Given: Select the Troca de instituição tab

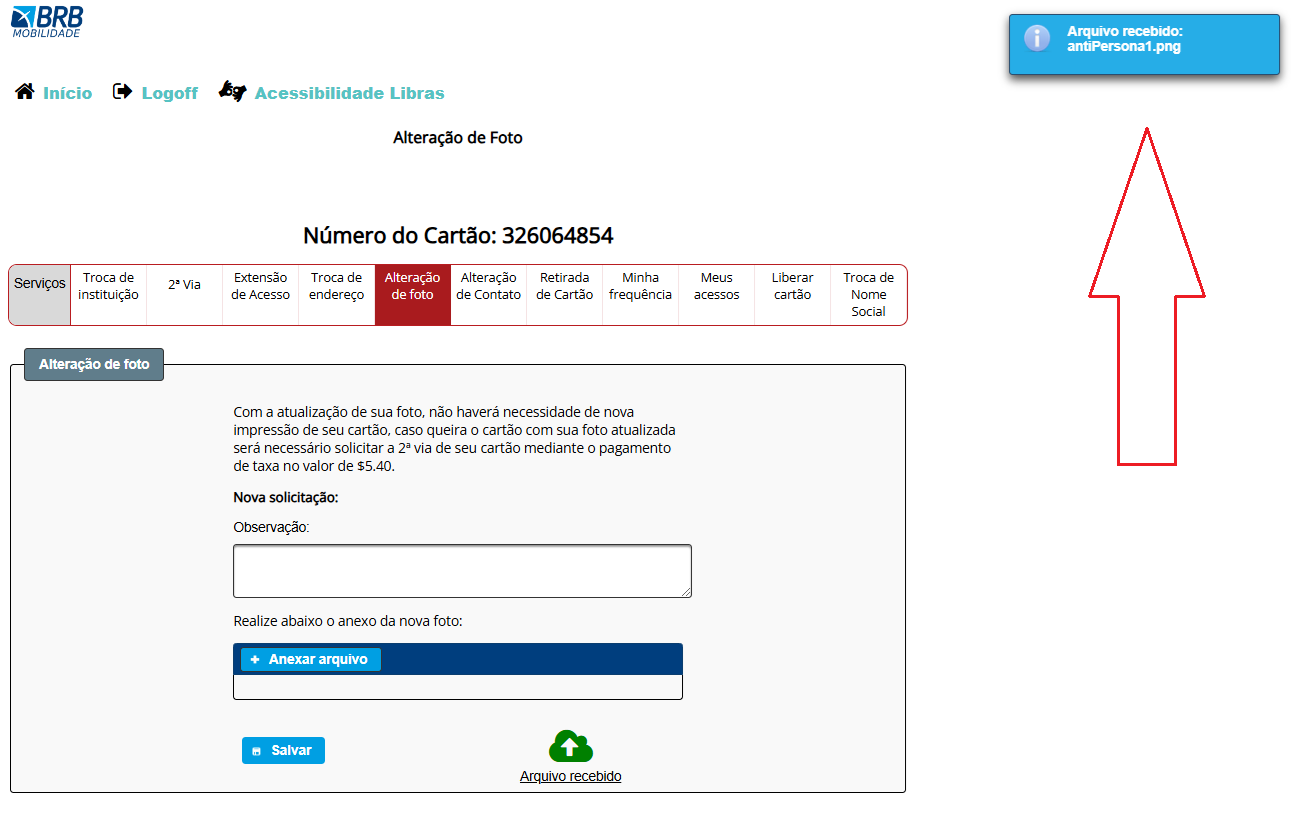Looking at the screenshot, I should pyautogui.click(x=109, y=295).
